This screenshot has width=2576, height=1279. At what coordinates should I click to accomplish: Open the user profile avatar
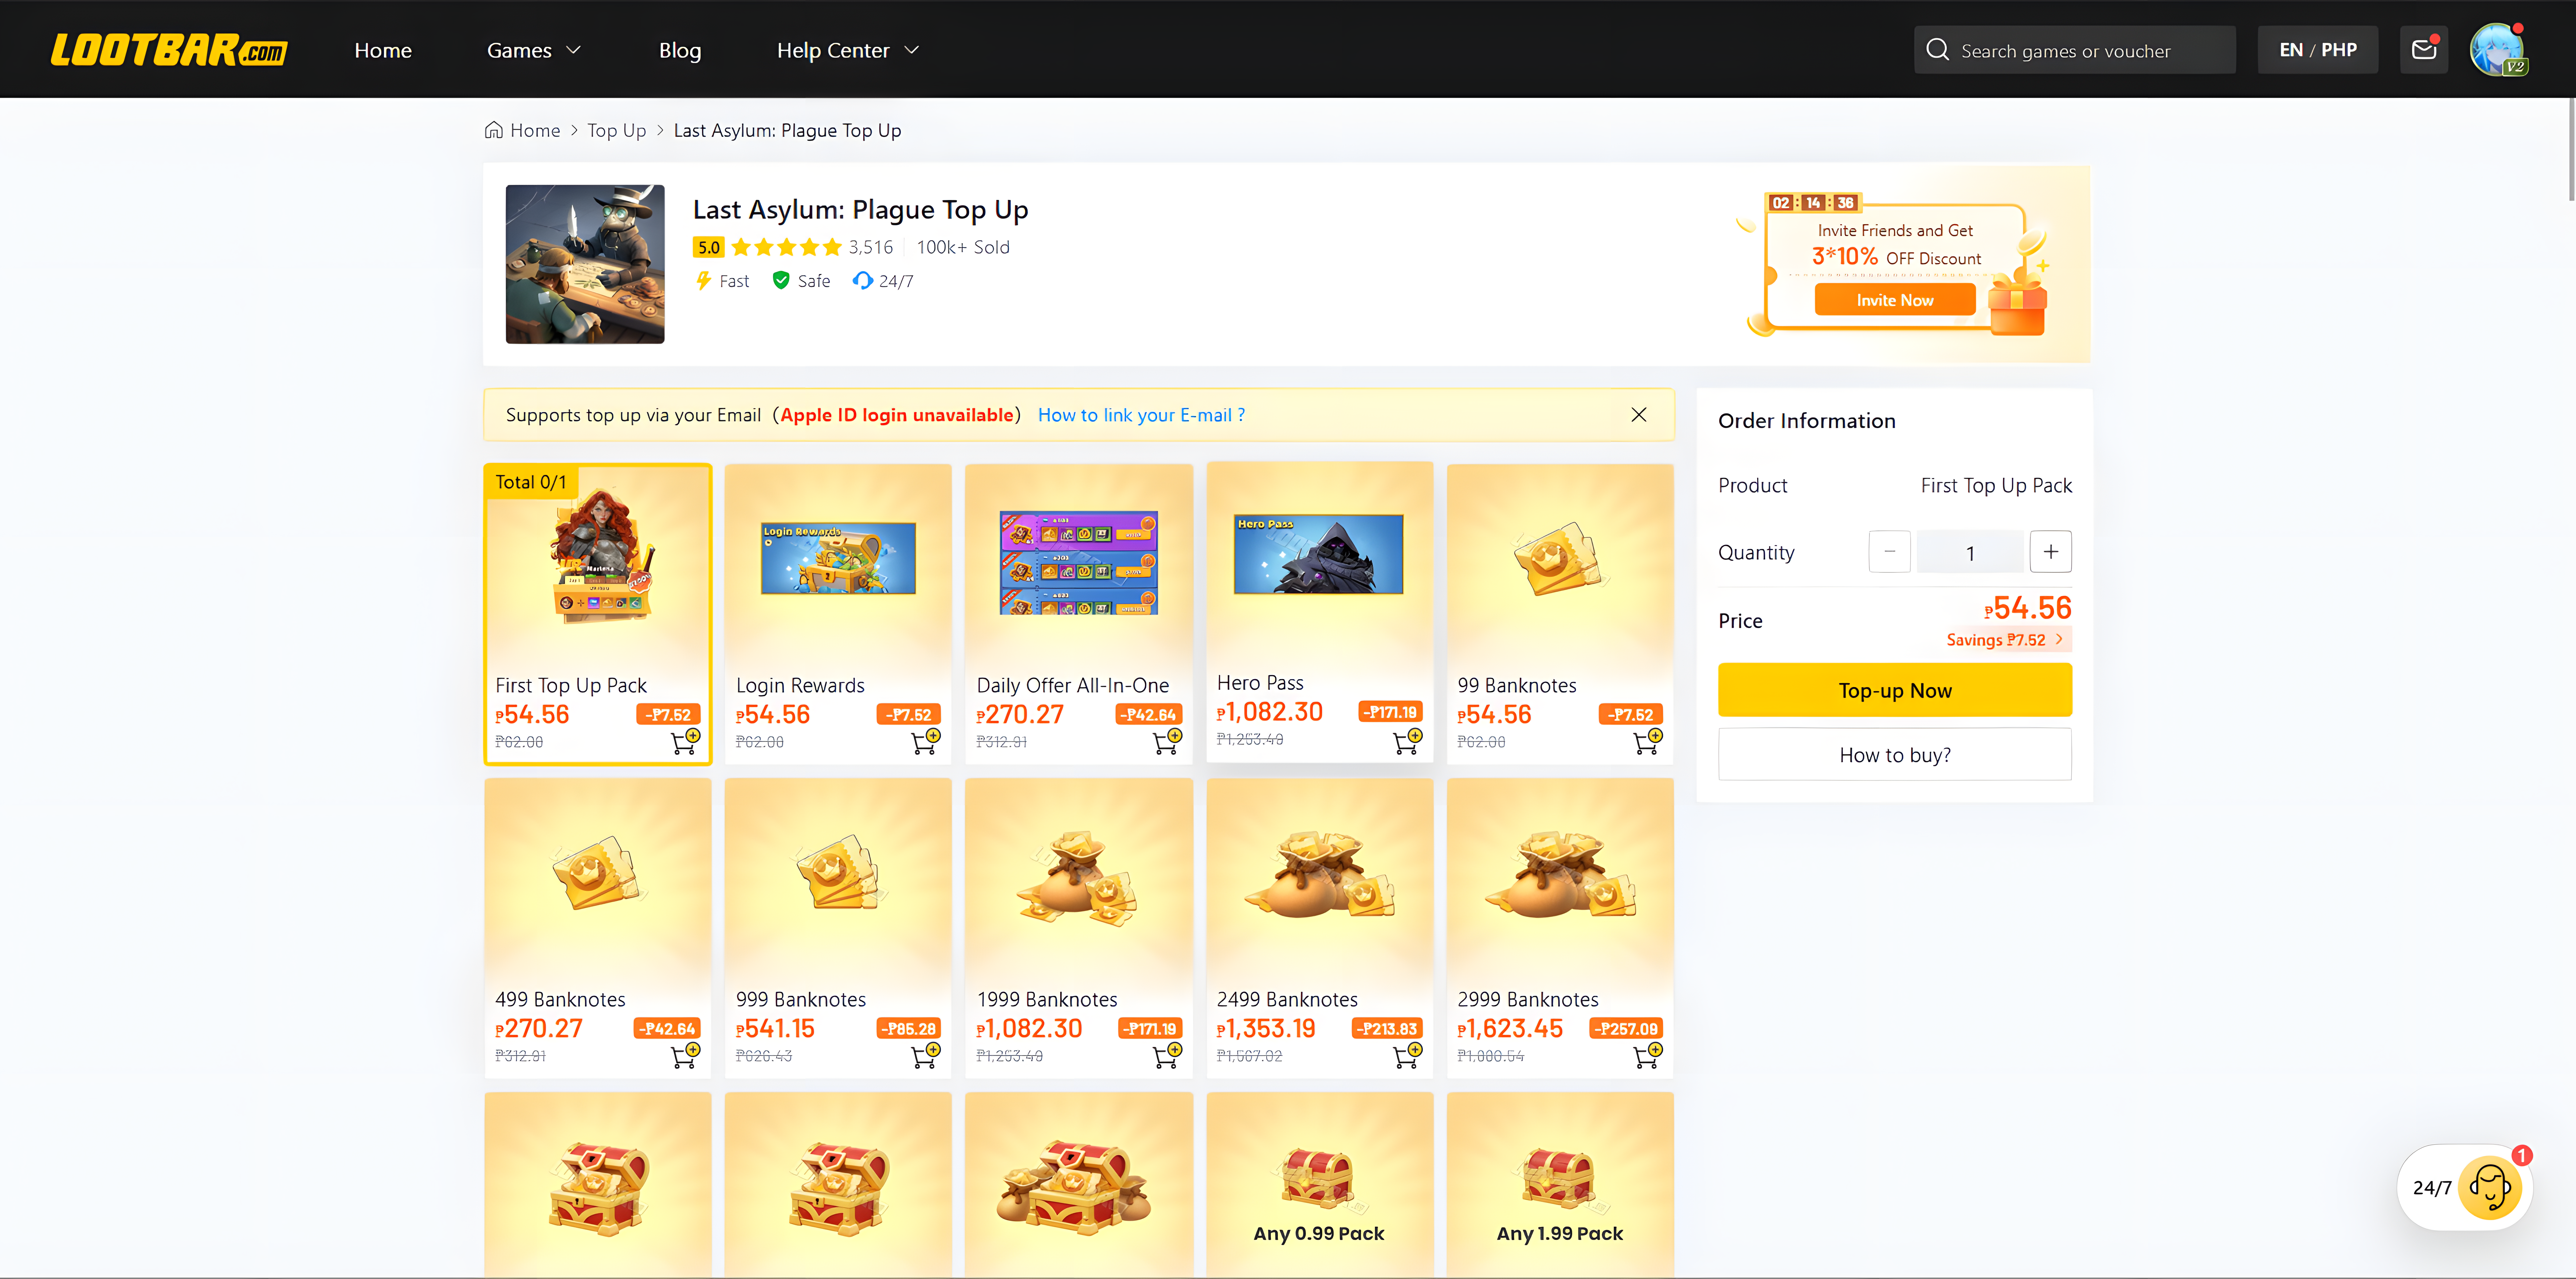click(x=2497, y=50)
